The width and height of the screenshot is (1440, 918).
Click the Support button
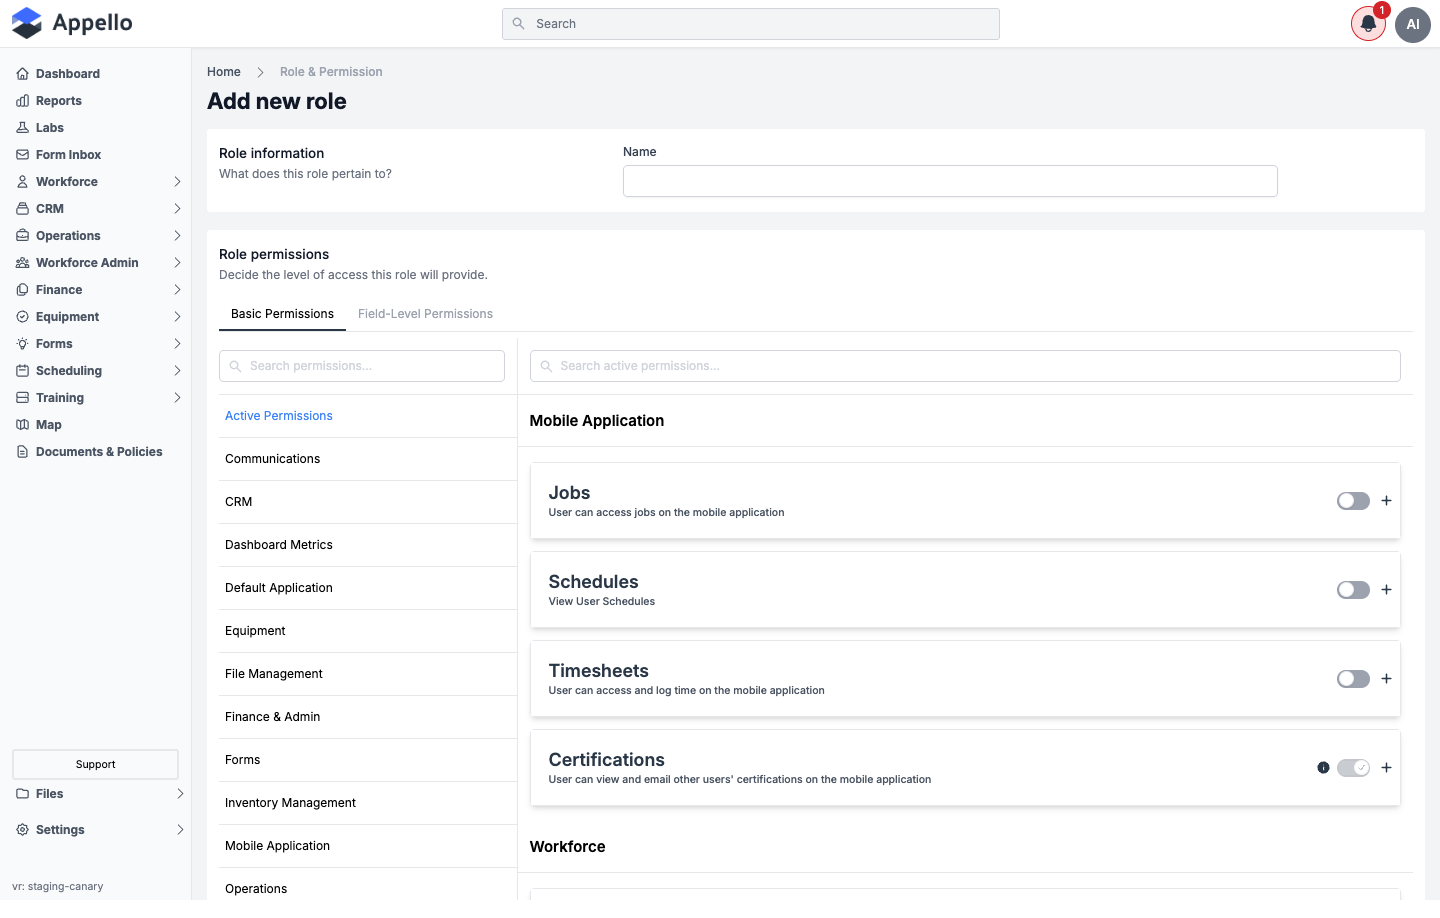tap(95, 764)
